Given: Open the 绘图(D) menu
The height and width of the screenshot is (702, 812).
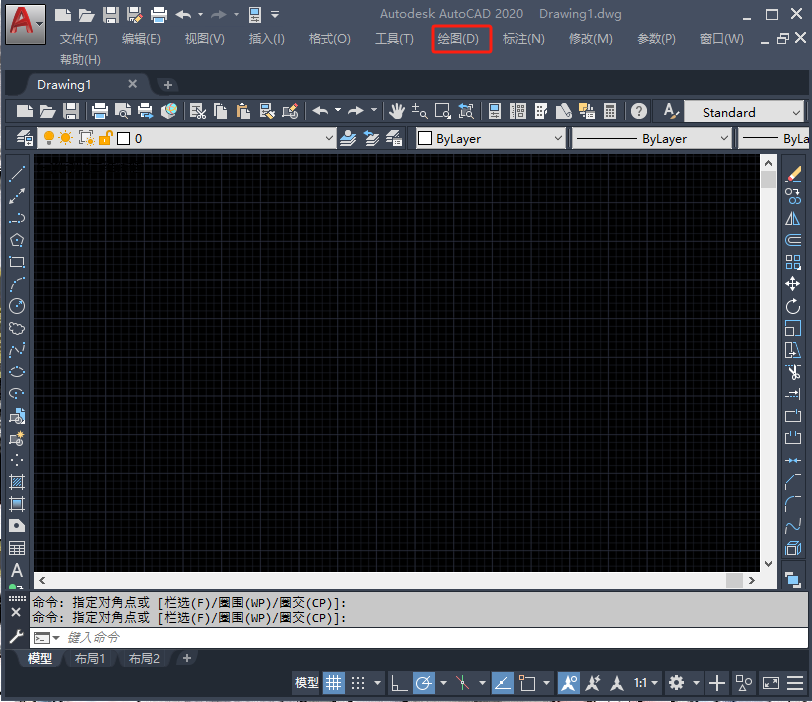Looking at the screenshot, I should click(x=458, y=39).
